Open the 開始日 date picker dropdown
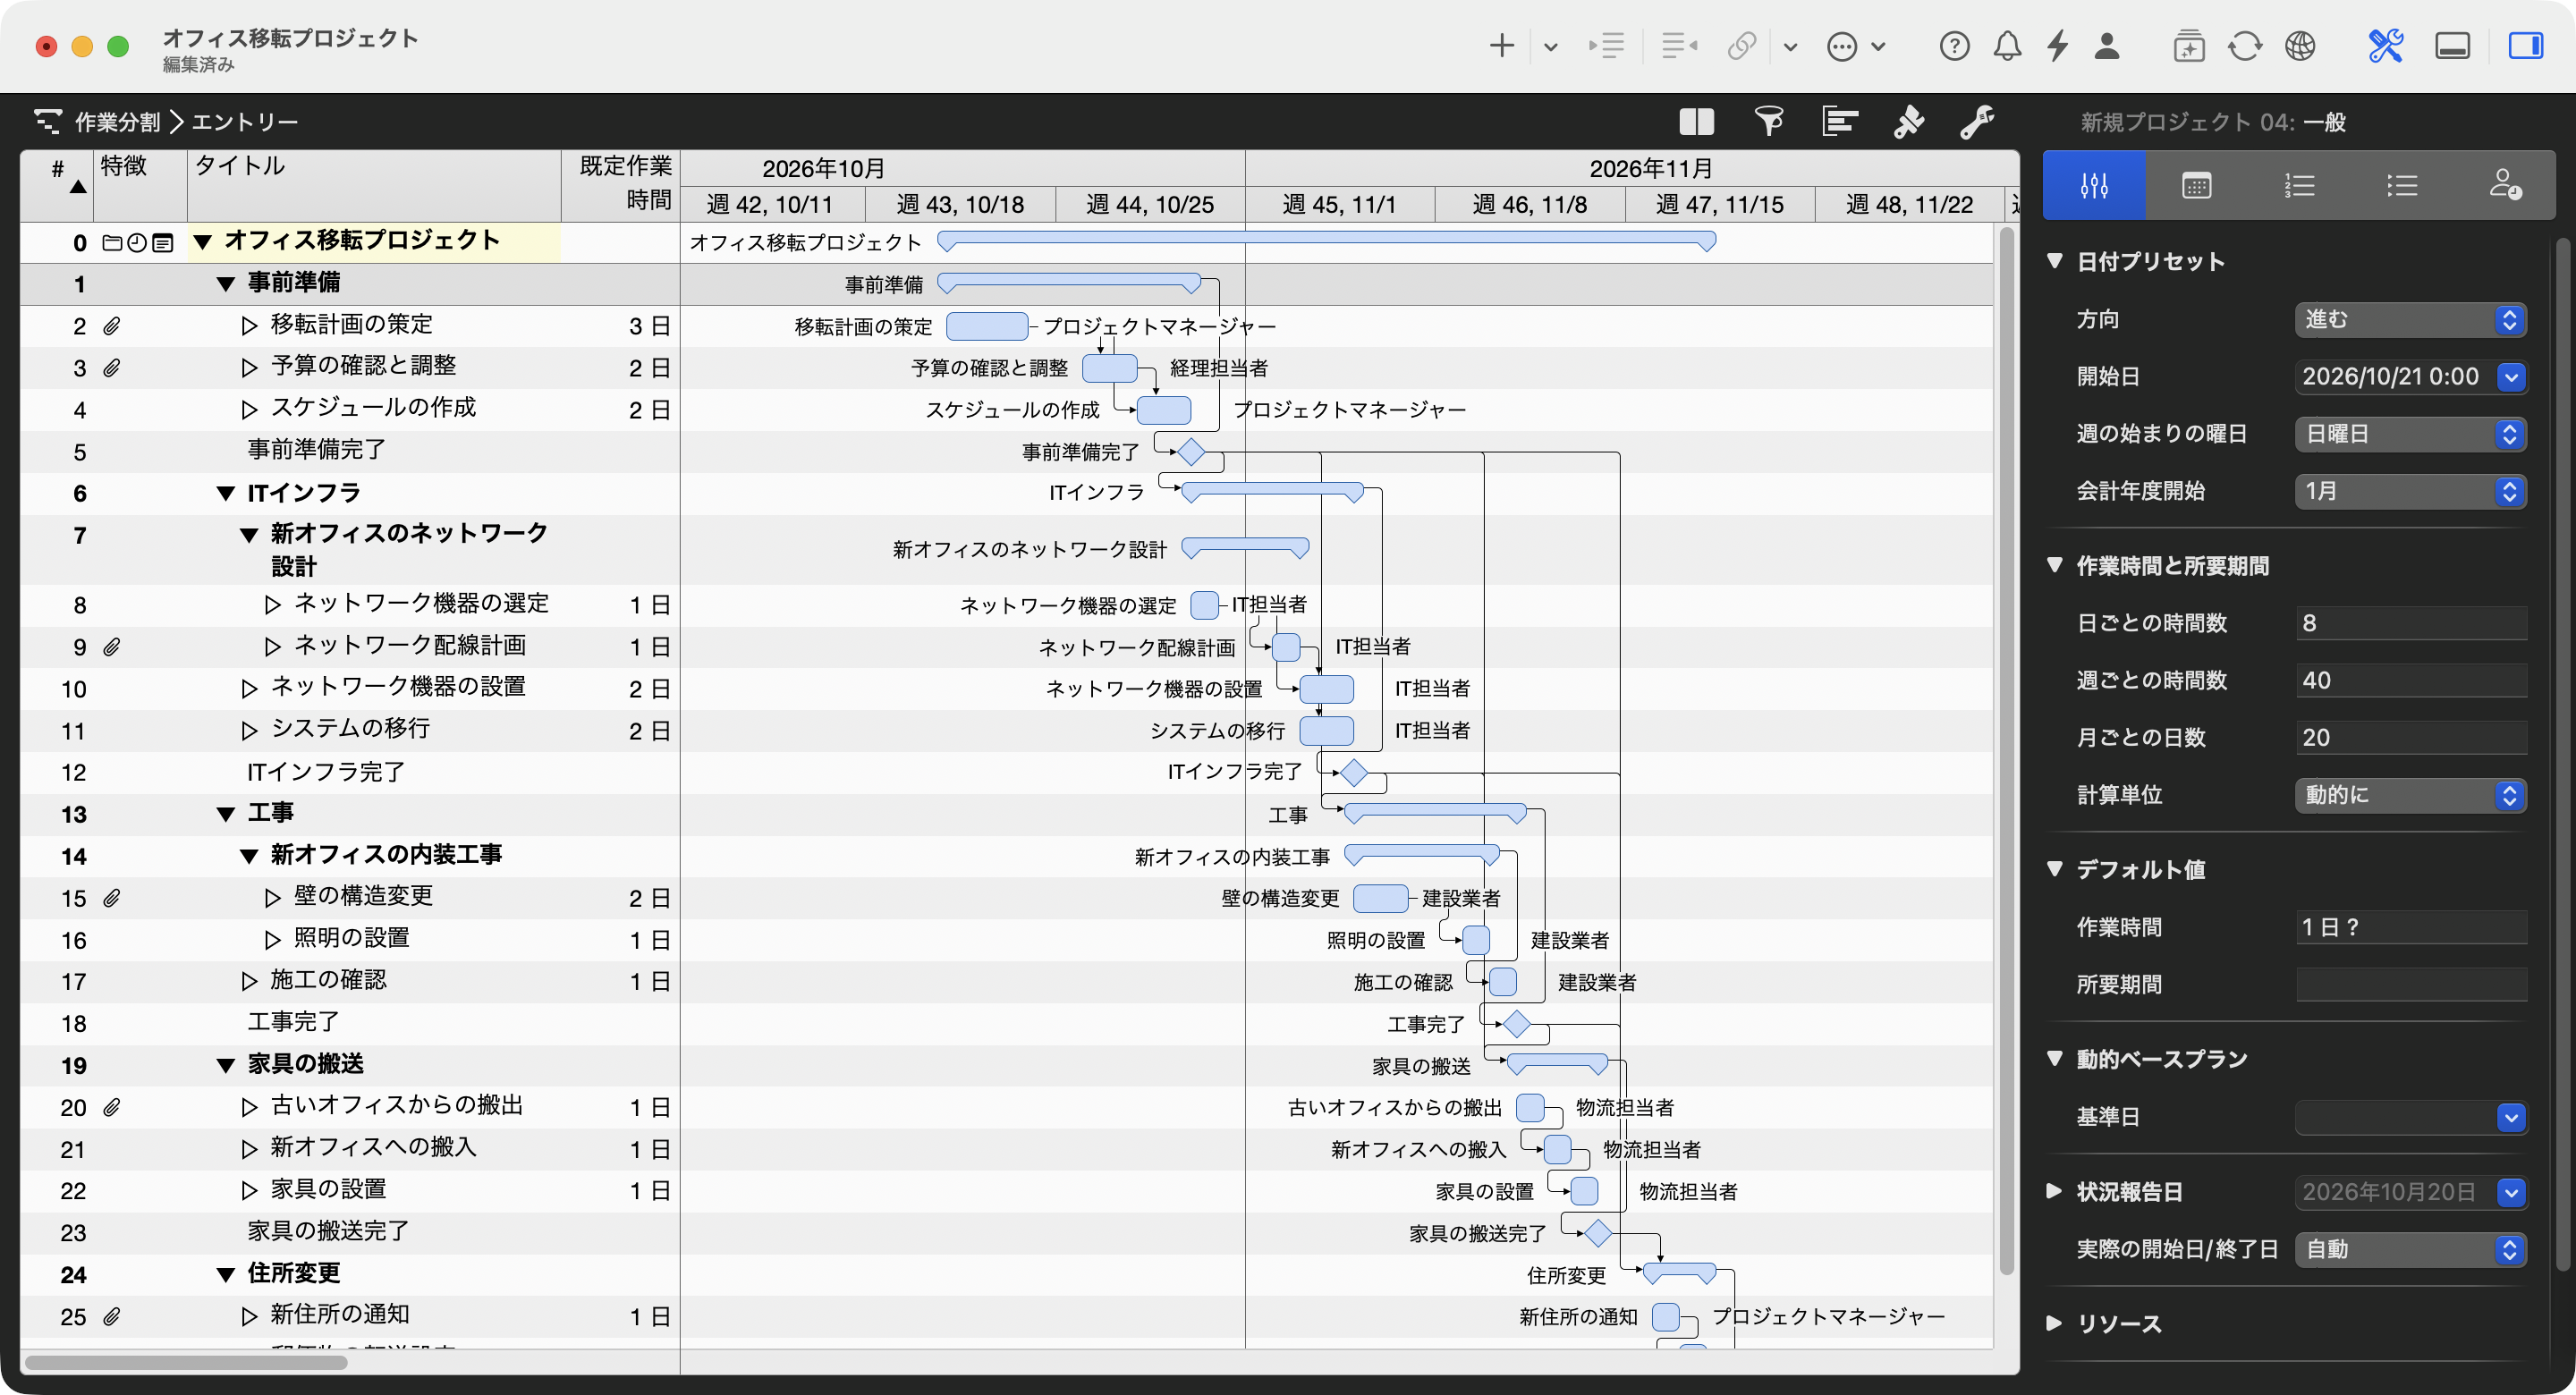 [2511, 377]
